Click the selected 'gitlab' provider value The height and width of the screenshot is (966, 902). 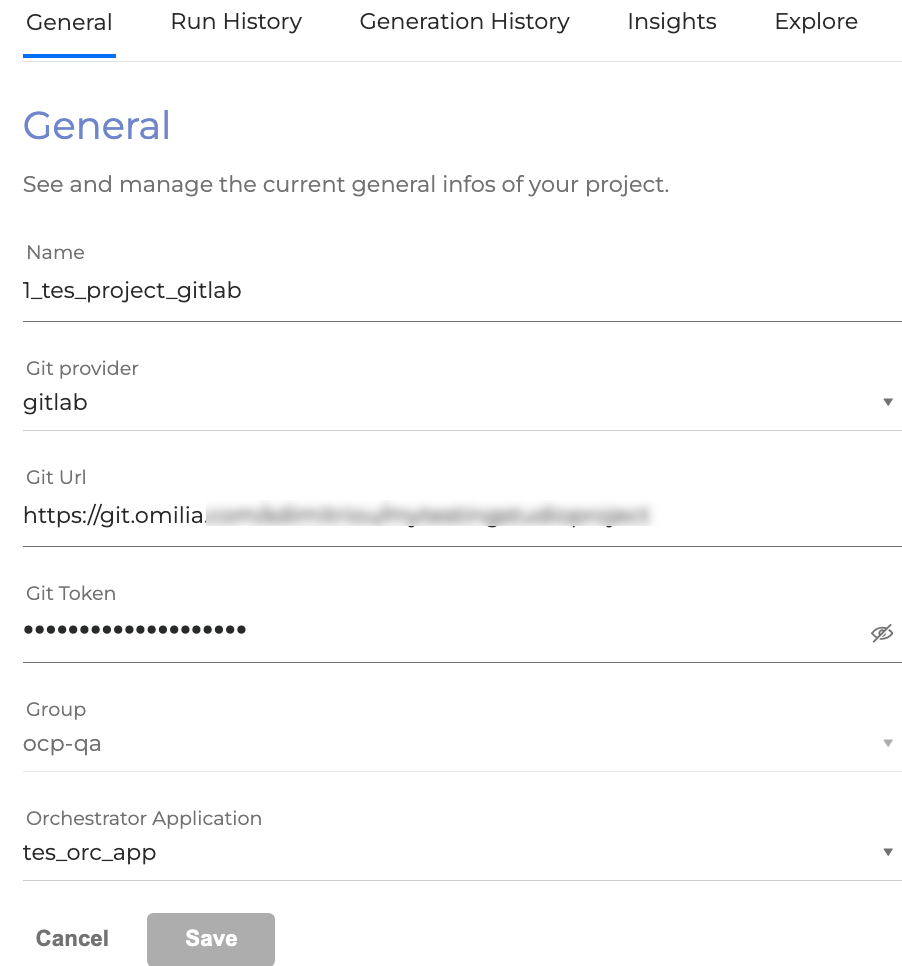click(56, 403)
